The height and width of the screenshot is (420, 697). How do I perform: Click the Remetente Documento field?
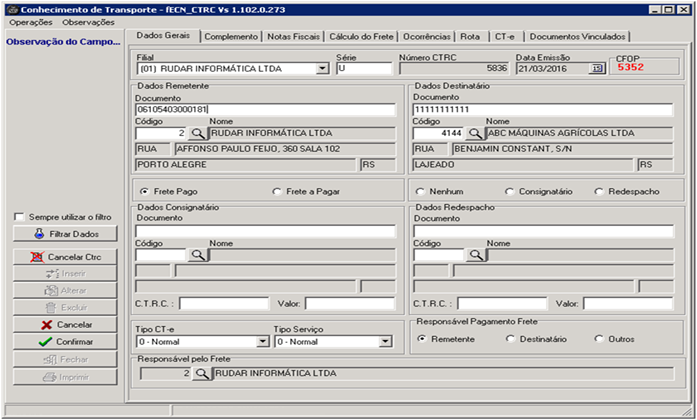point(265,110)
